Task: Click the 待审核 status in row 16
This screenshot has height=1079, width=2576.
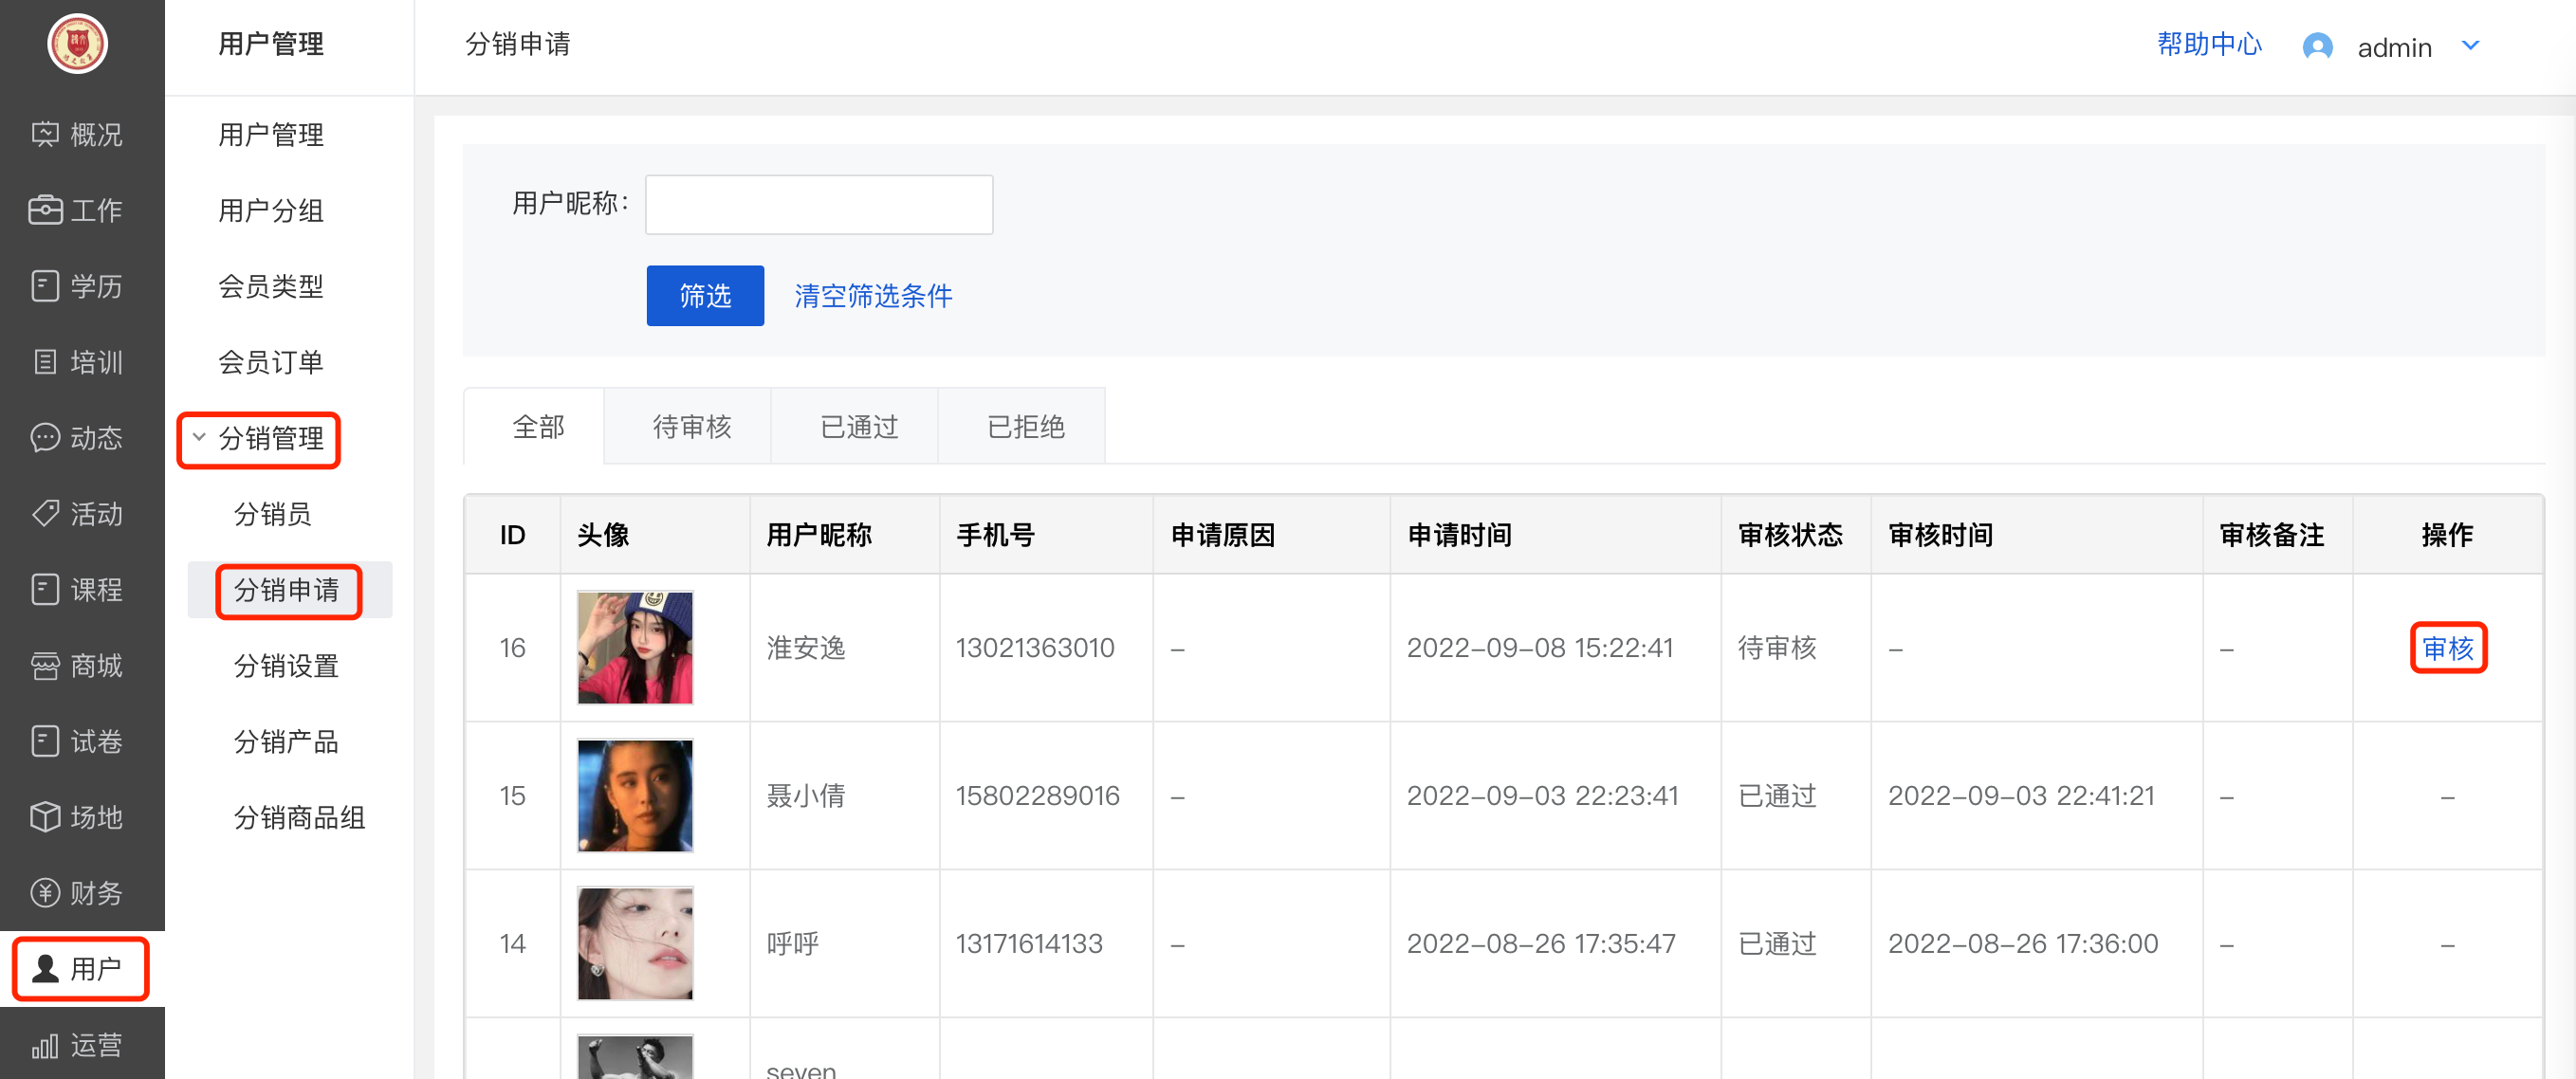Action: [1777, 648]
